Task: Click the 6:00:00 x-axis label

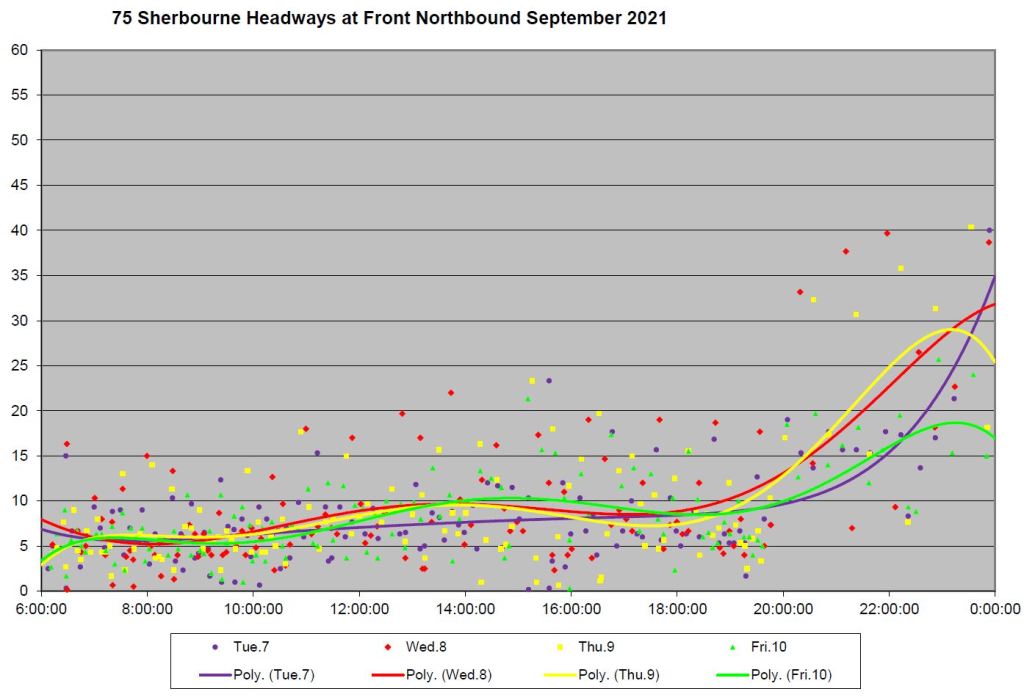Action: (x=41, y=608)
